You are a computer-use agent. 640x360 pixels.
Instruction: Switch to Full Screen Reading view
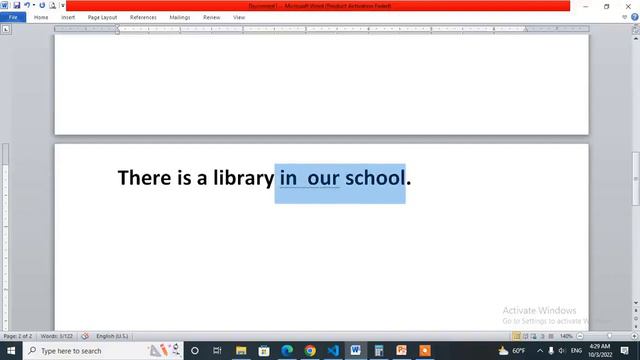pos(525,336)
